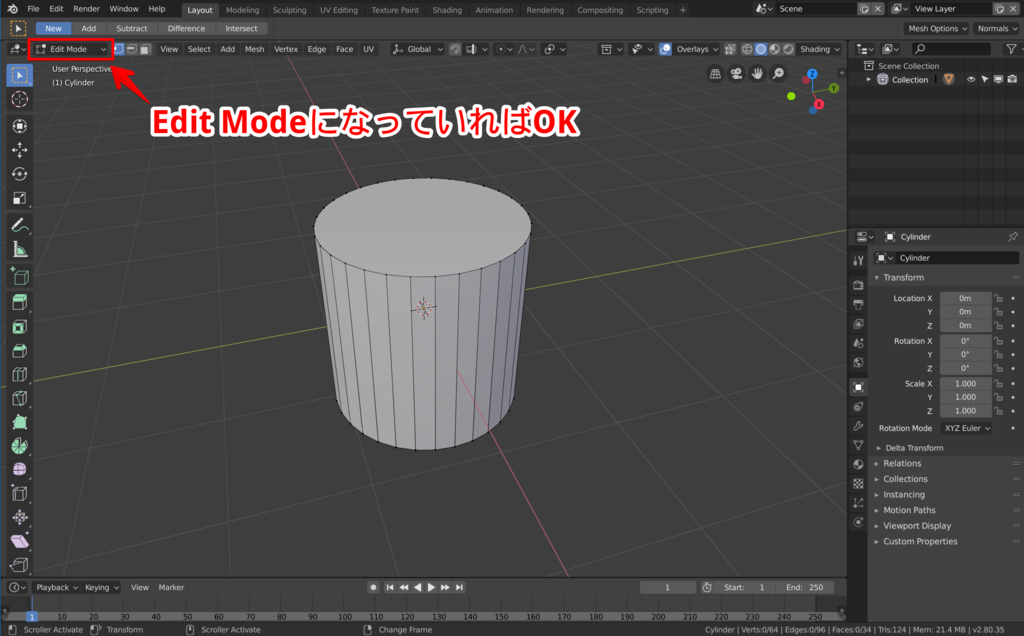
Task: Click the Difference selection button
Action: tap(186, 28)
